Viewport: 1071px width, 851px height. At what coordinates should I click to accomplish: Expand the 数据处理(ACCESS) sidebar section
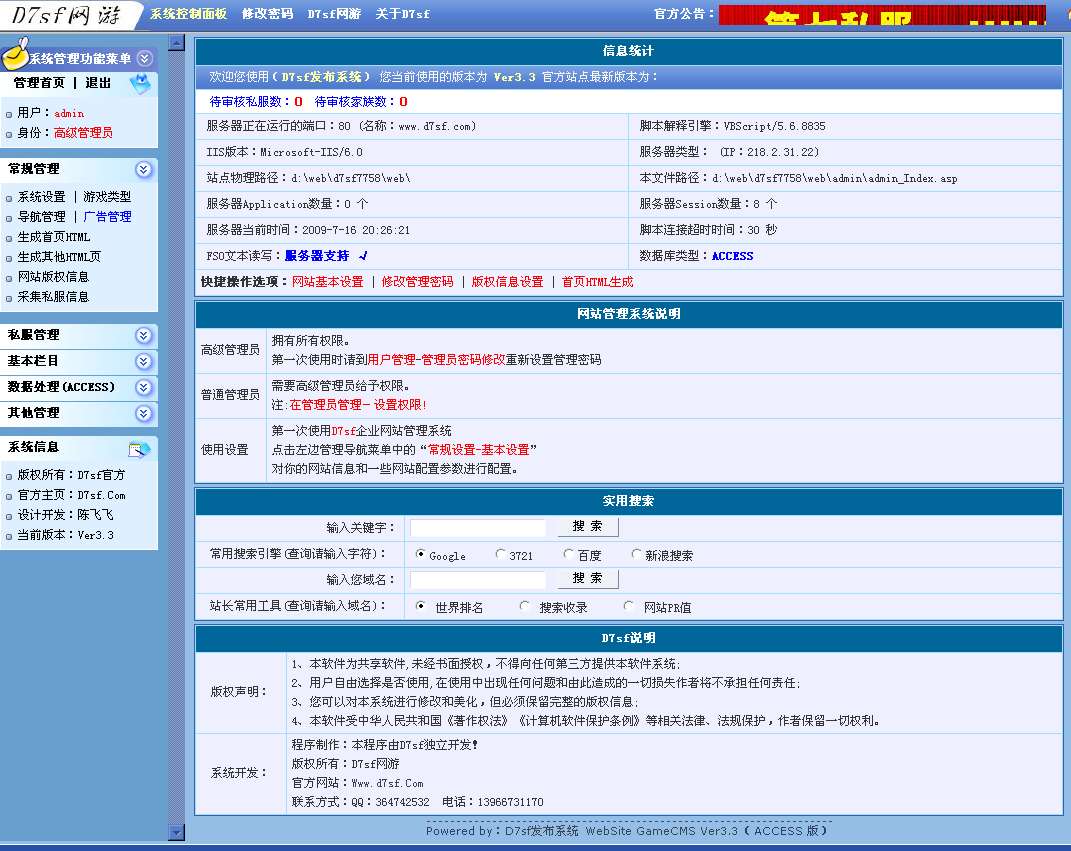click(144, 387)
